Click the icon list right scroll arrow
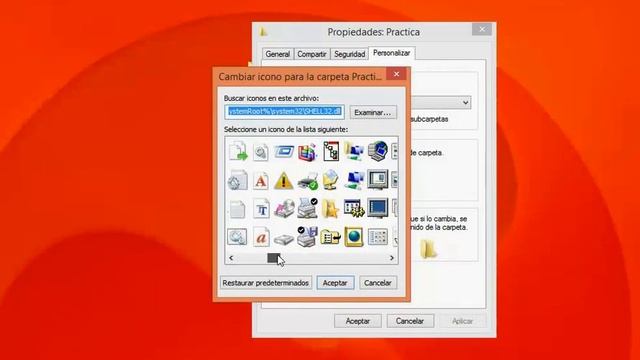Viewport: 640px width, 360px height. (392, 258)
